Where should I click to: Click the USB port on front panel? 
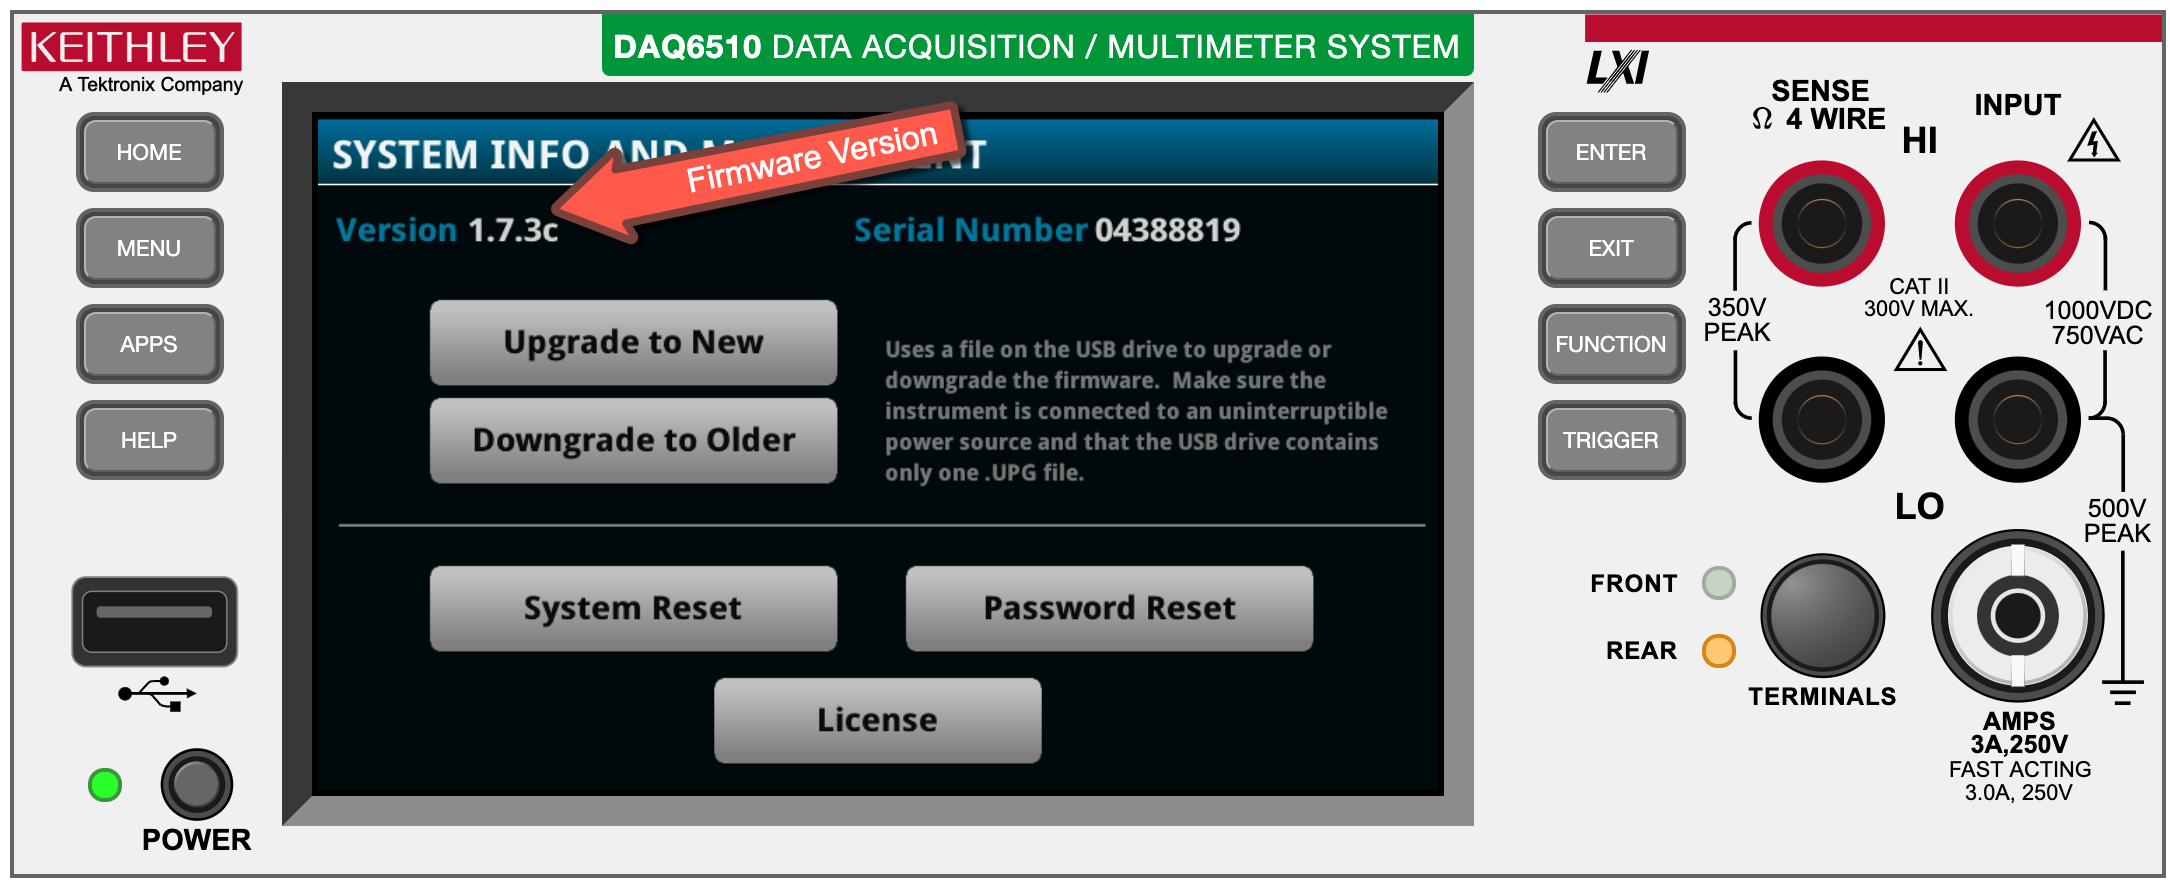click(154, 621)
